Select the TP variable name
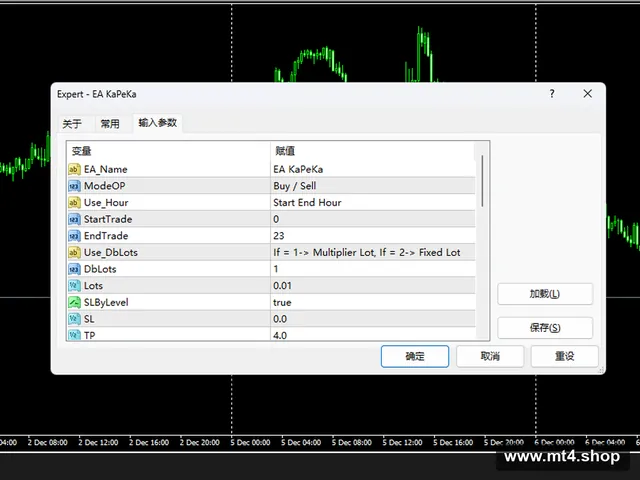 89,335
